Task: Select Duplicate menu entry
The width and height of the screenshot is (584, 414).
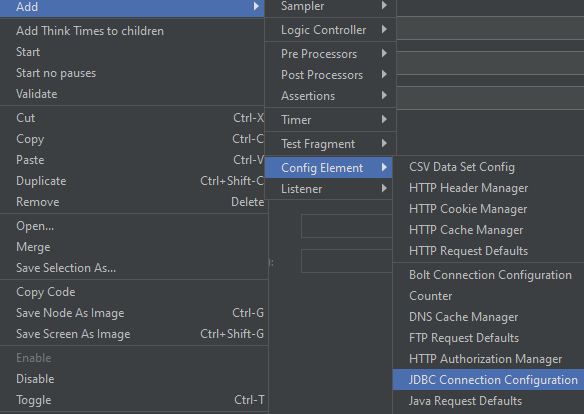Action: click(132, 181)
